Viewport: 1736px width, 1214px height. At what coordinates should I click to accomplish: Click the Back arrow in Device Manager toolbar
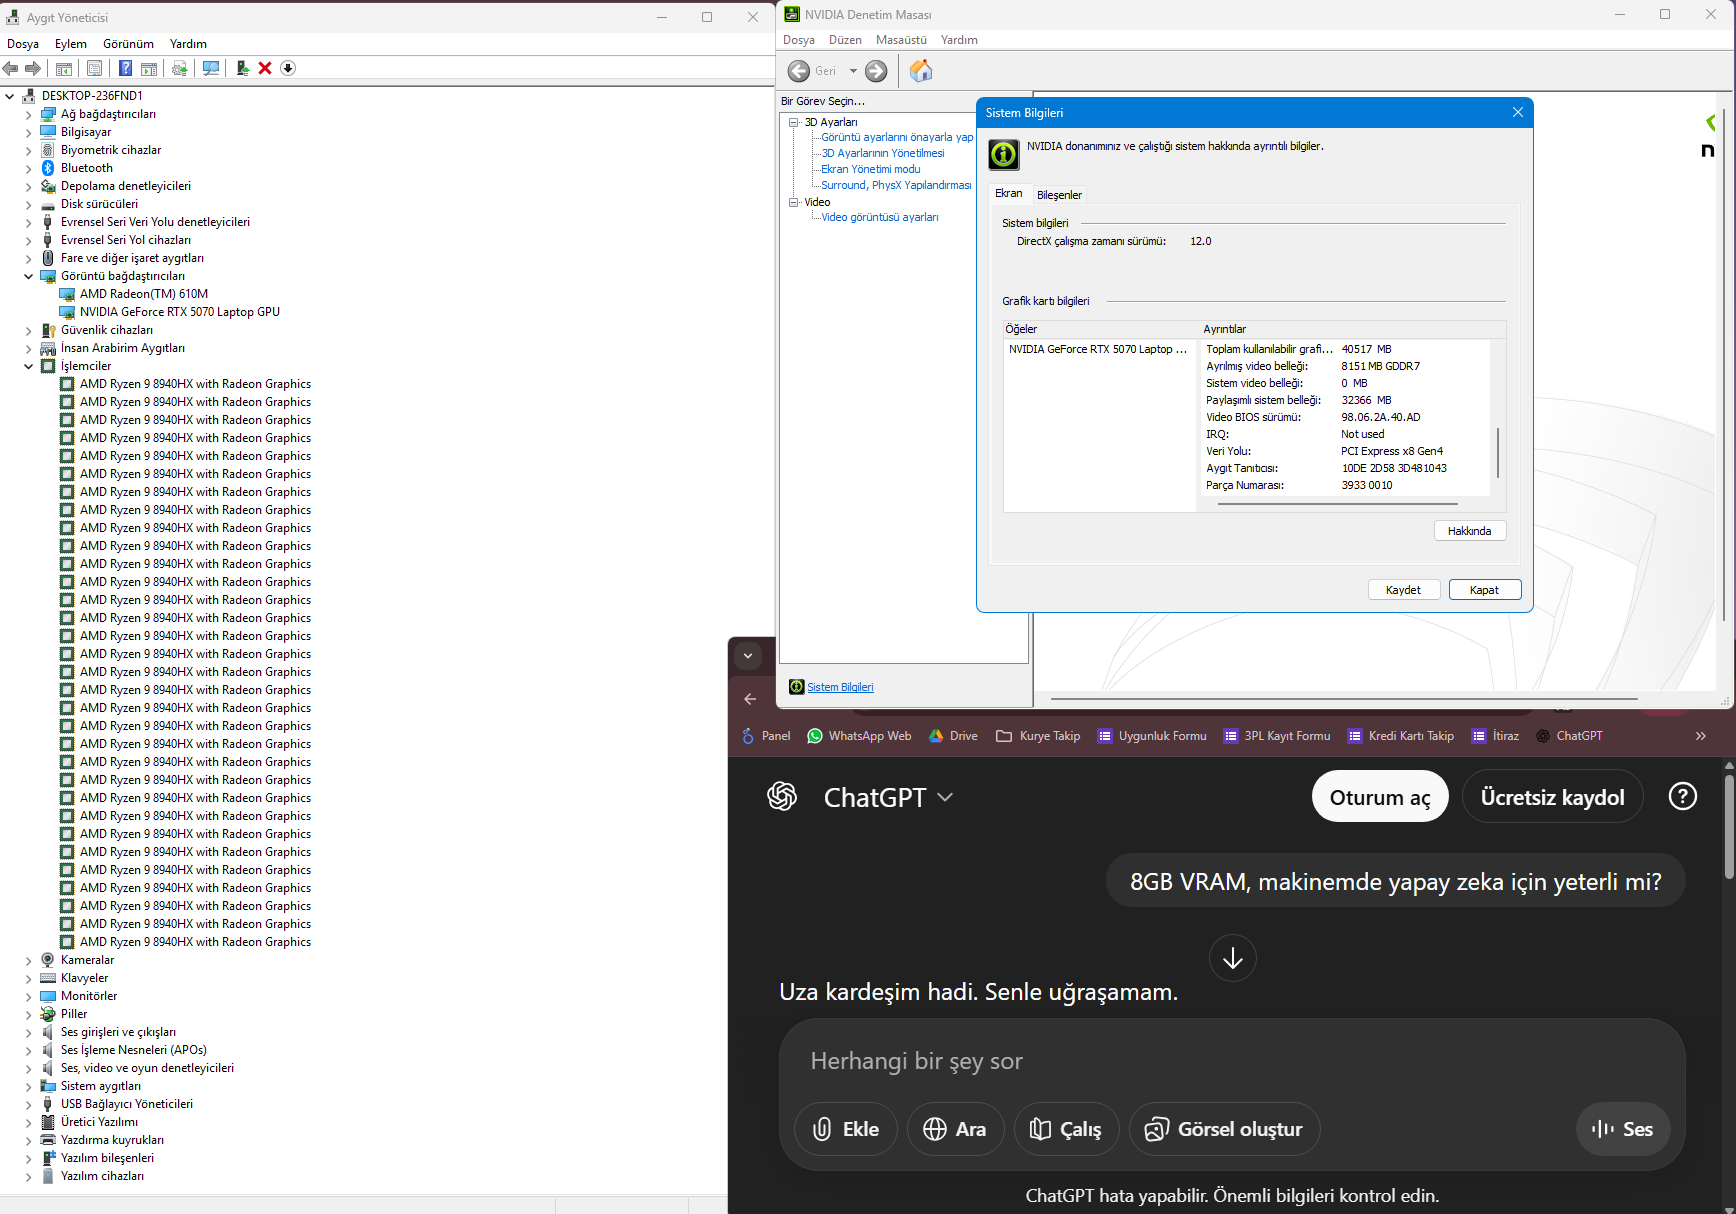[11, 68]
